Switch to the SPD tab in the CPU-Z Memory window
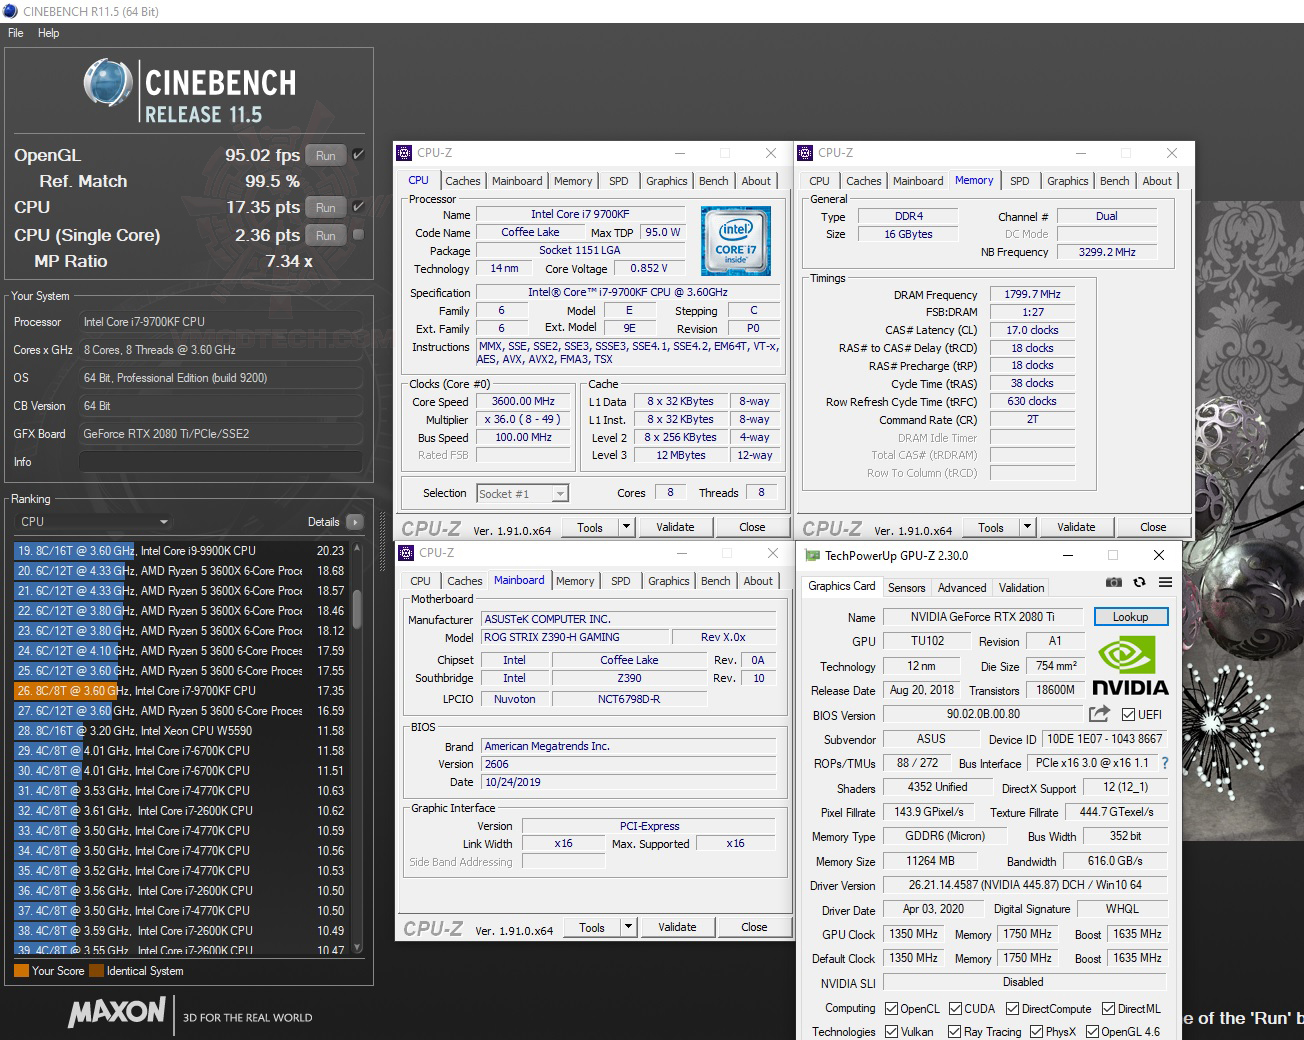Image resolution: width=1304 pixels, height=1040 pixels. (x=1020, y=181)
